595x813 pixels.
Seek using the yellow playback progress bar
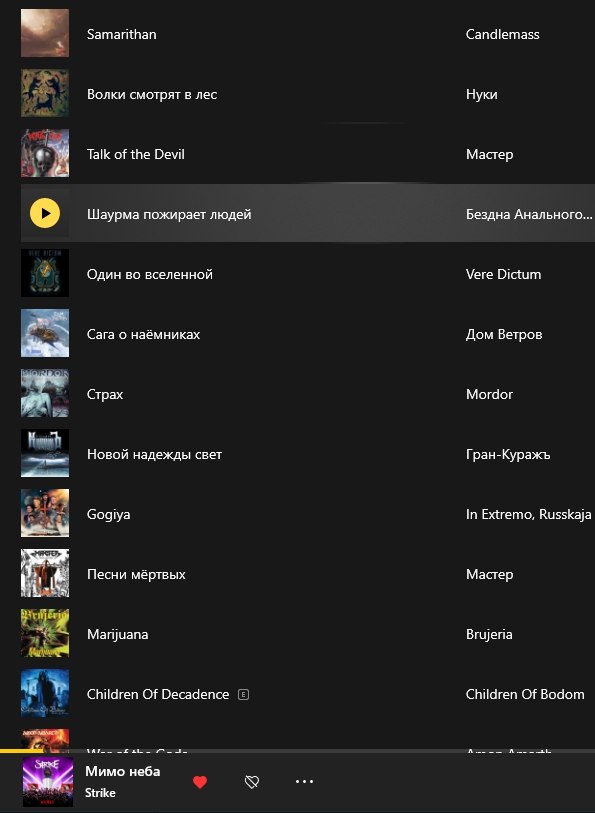[x=298, y=751]
